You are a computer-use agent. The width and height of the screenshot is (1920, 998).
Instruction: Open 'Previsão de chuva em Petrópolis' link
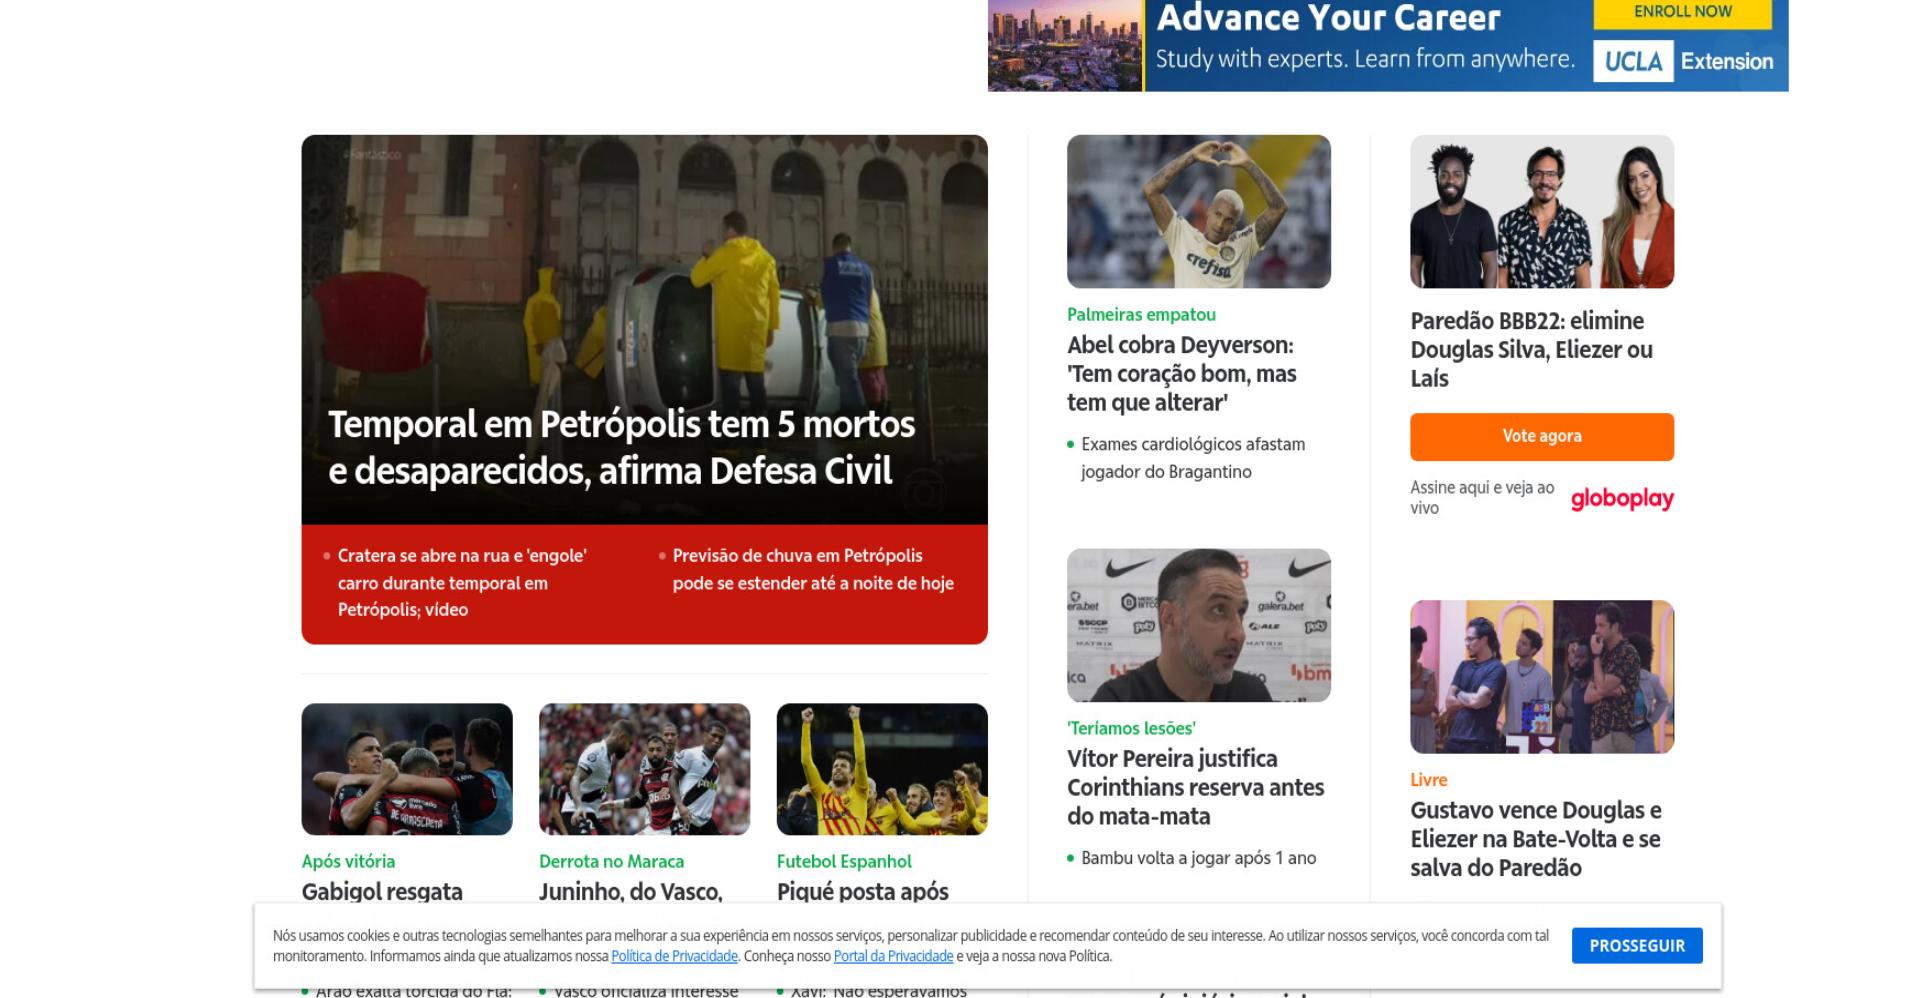(813, 569)
